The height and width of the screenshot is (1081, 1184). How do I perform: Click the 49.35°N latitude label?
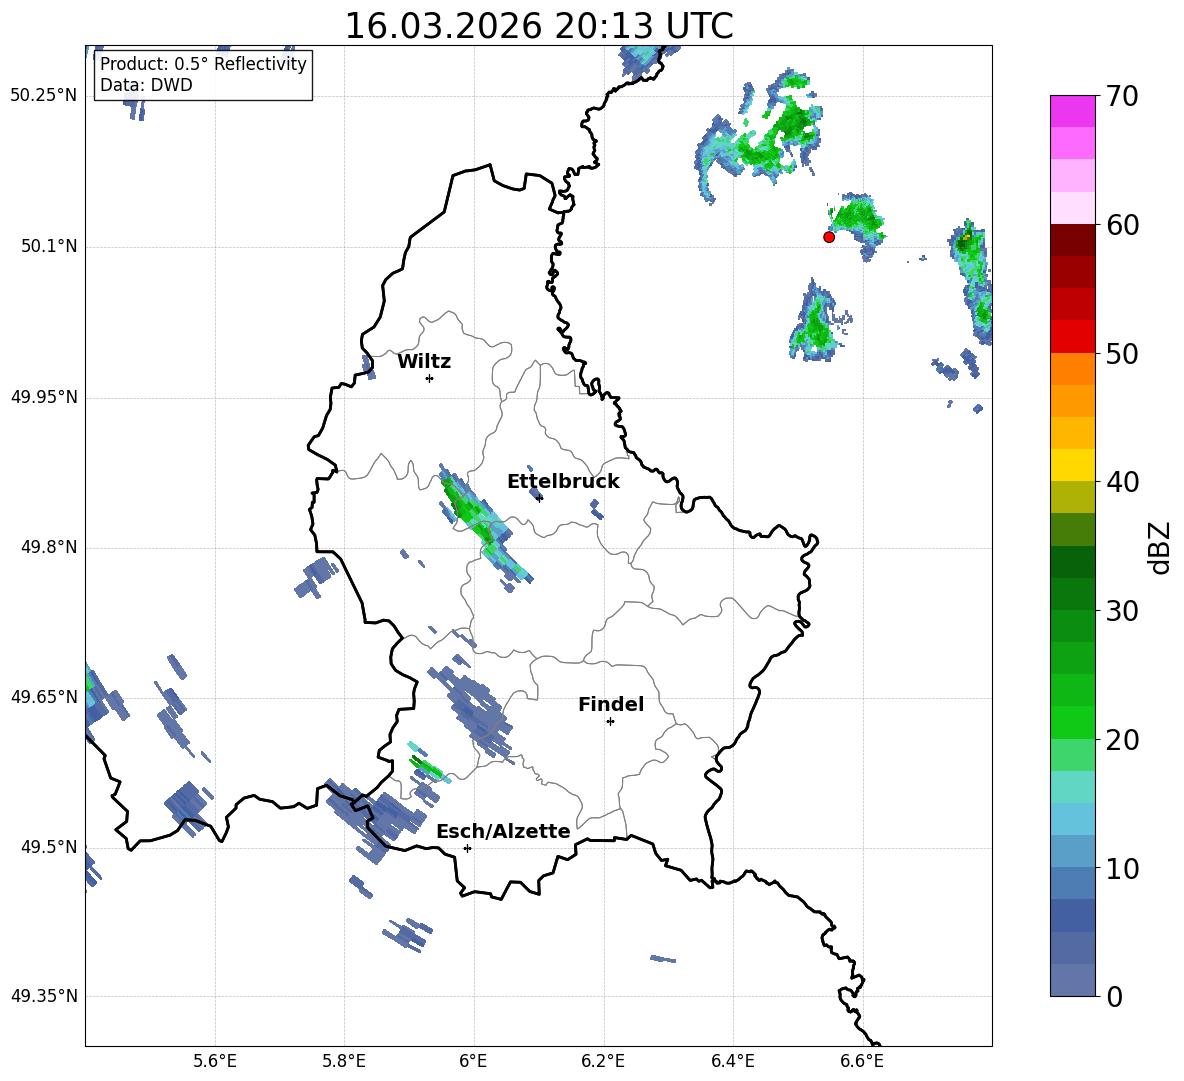[43, 996]
